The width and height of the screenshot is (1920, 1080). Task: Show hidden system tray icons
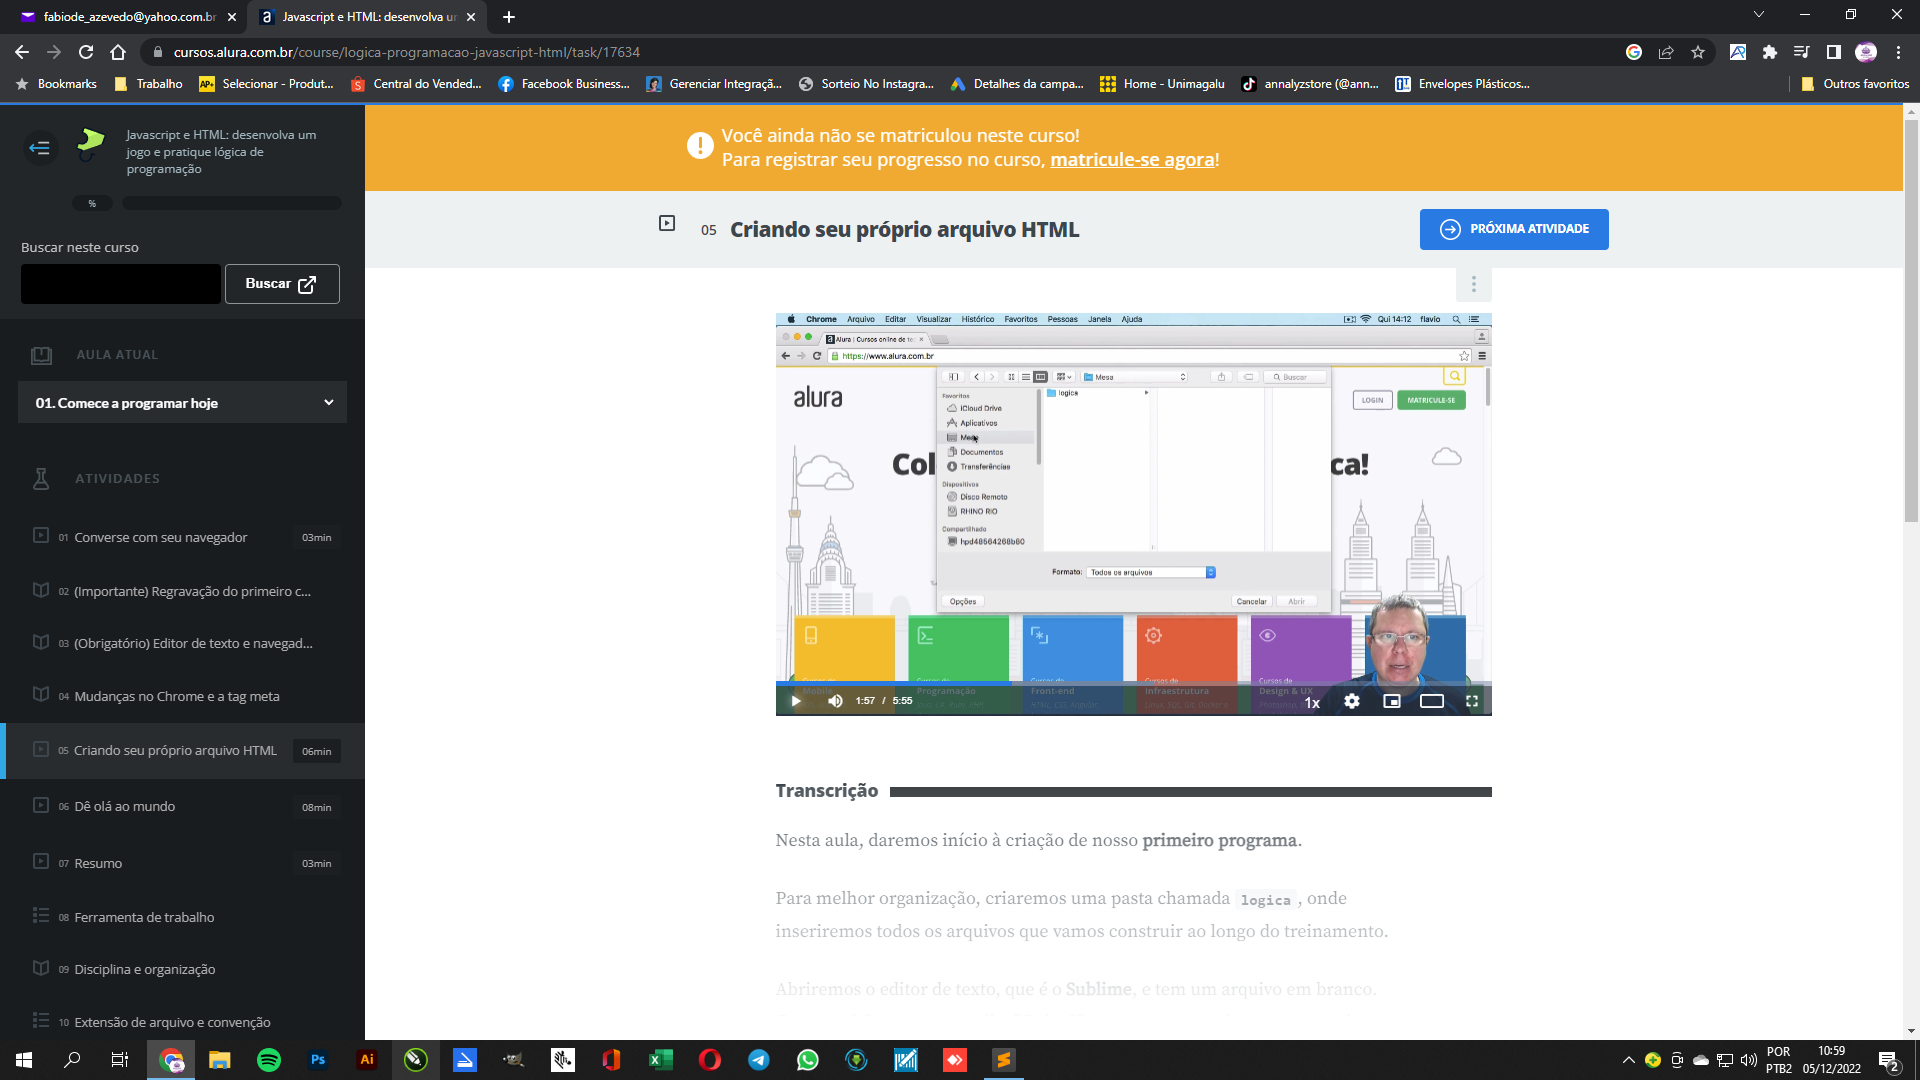pyautogui.click(x=1628, y=1060)
